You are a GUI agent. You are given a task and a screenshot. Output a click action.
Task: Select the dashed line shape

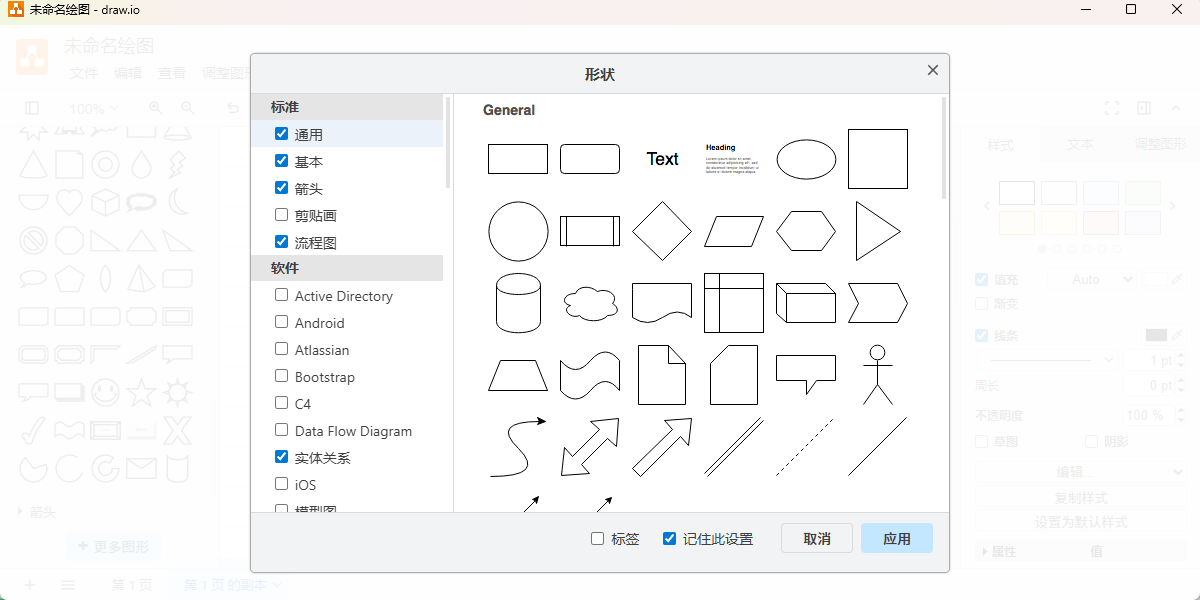[x=805, y=446]
